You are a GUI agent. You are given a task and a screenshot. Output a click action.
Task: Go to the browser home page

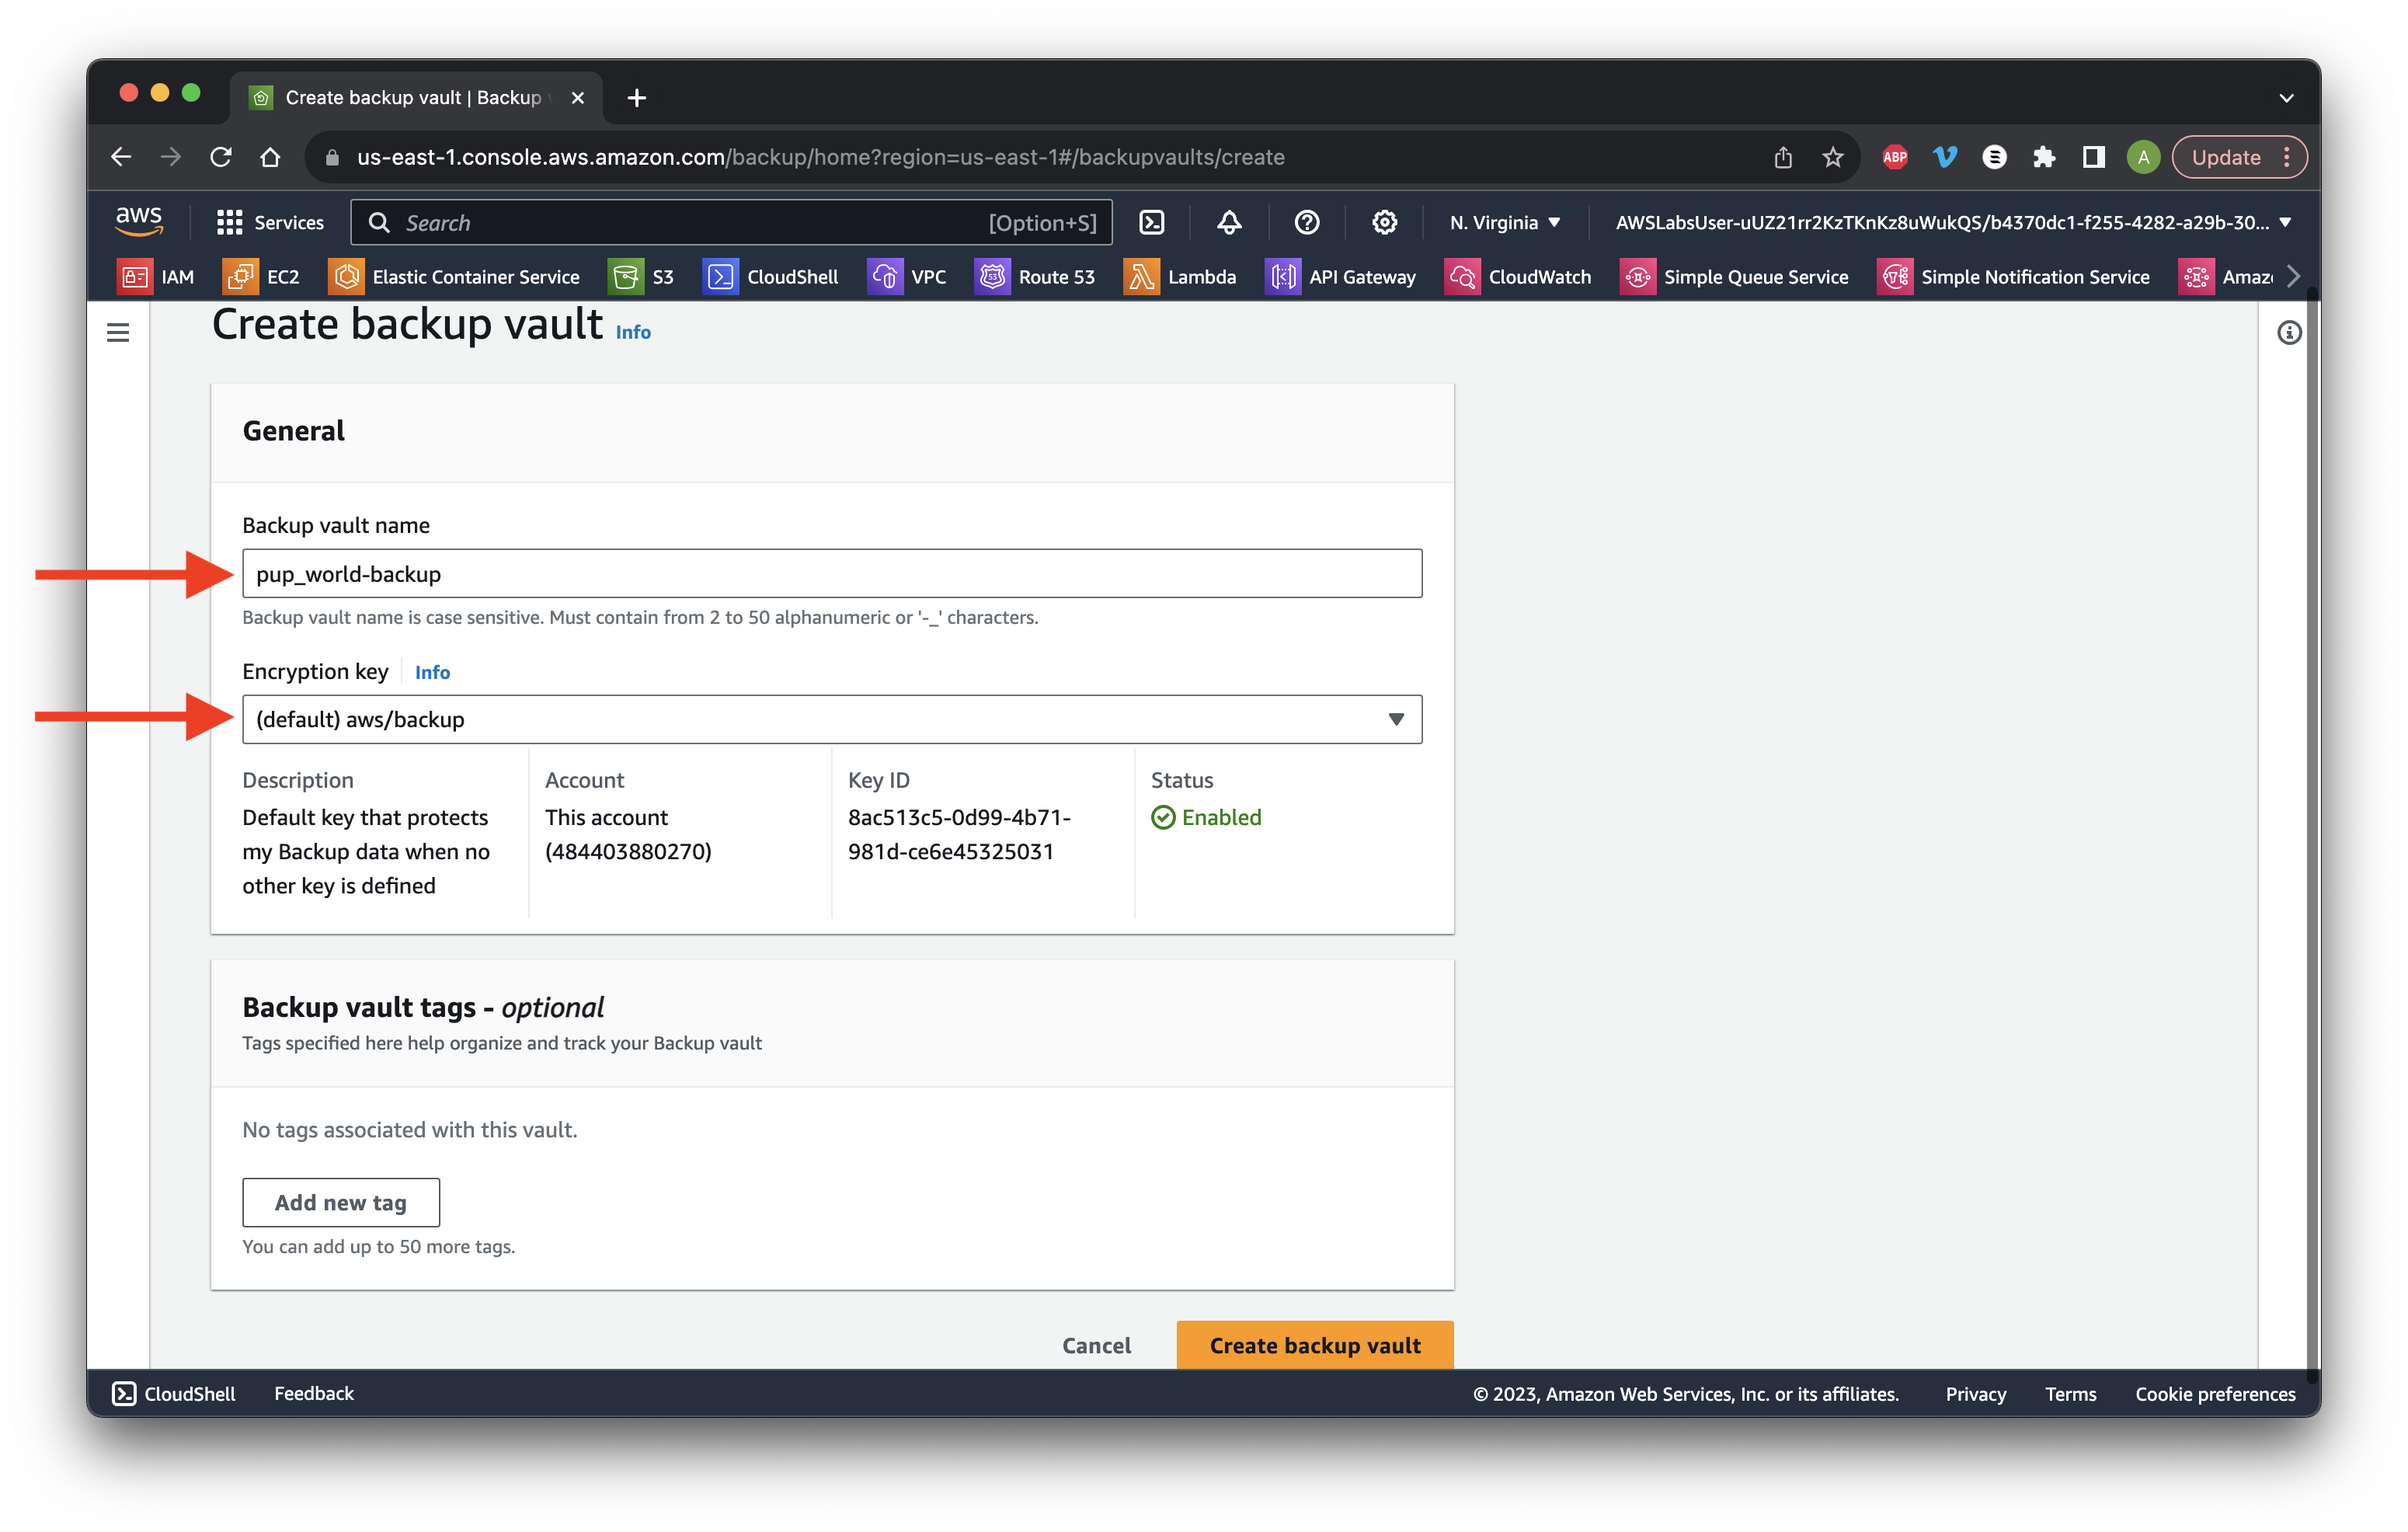pos(270,157)
